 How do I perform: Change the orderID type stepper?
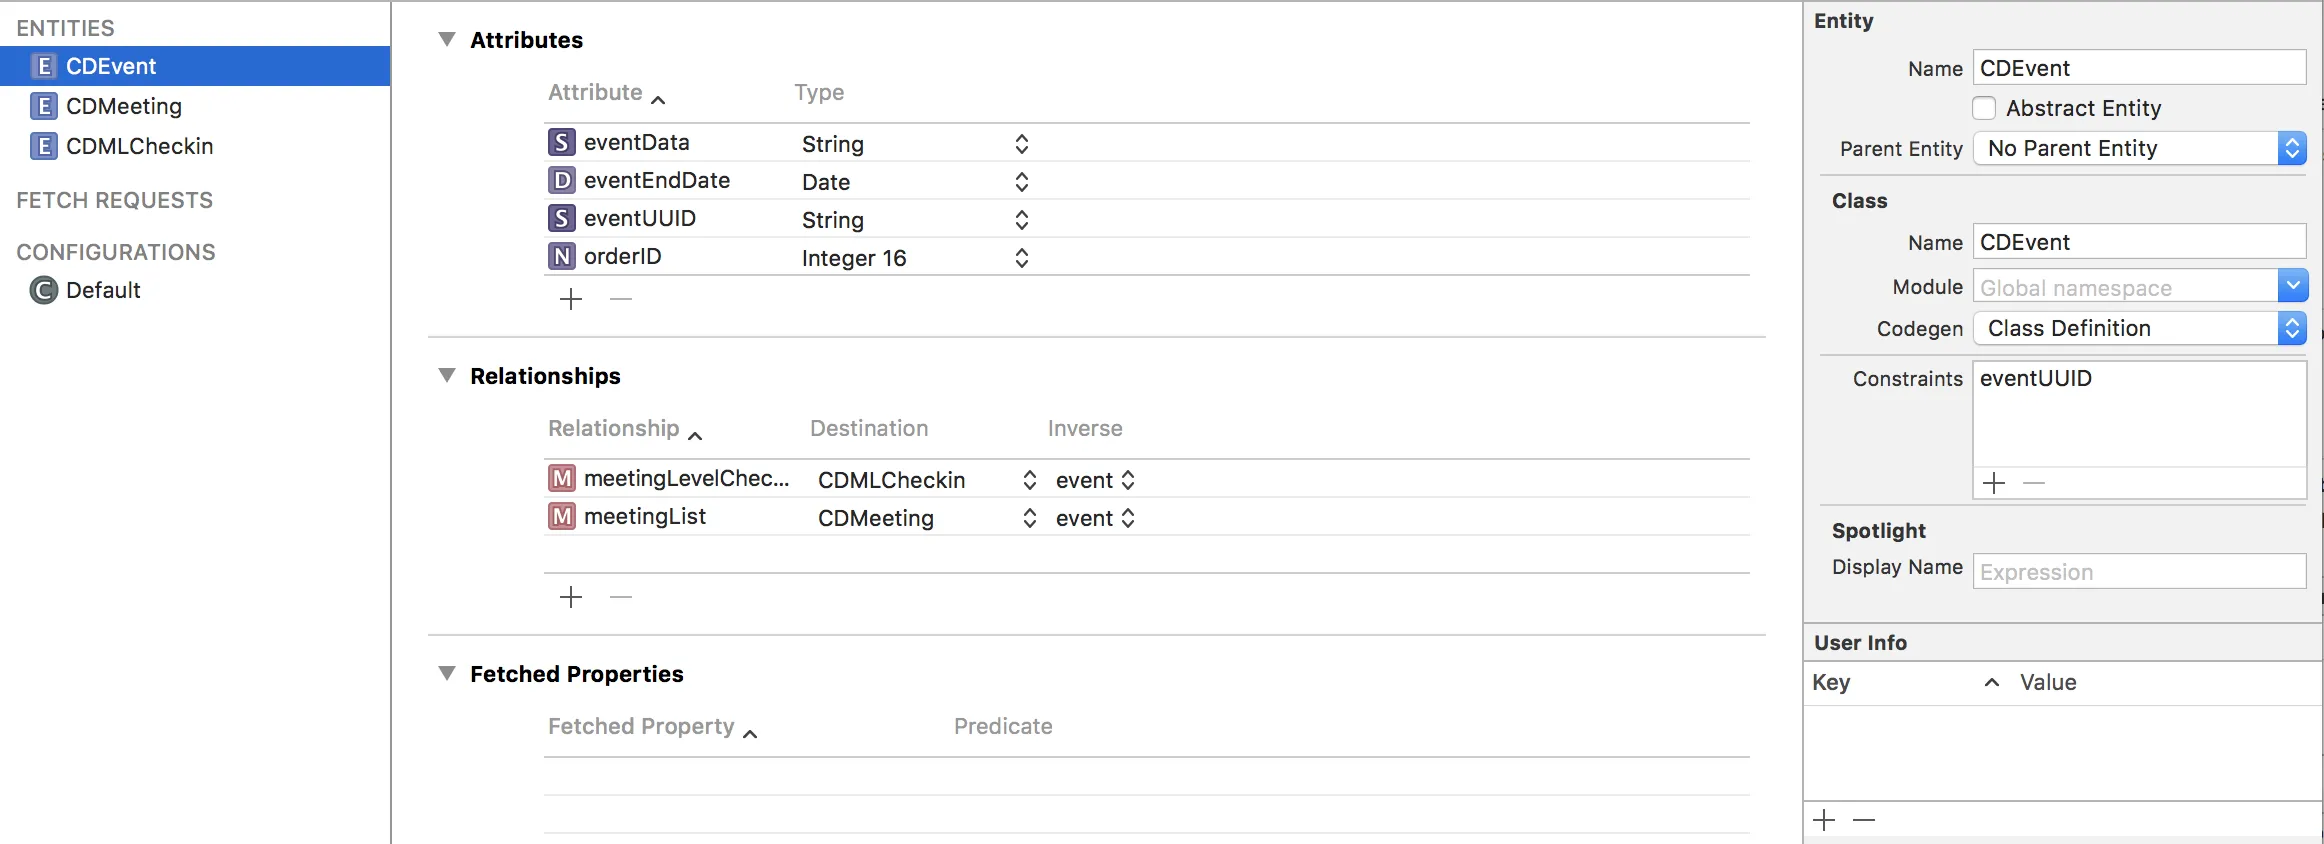(1021, 258)
